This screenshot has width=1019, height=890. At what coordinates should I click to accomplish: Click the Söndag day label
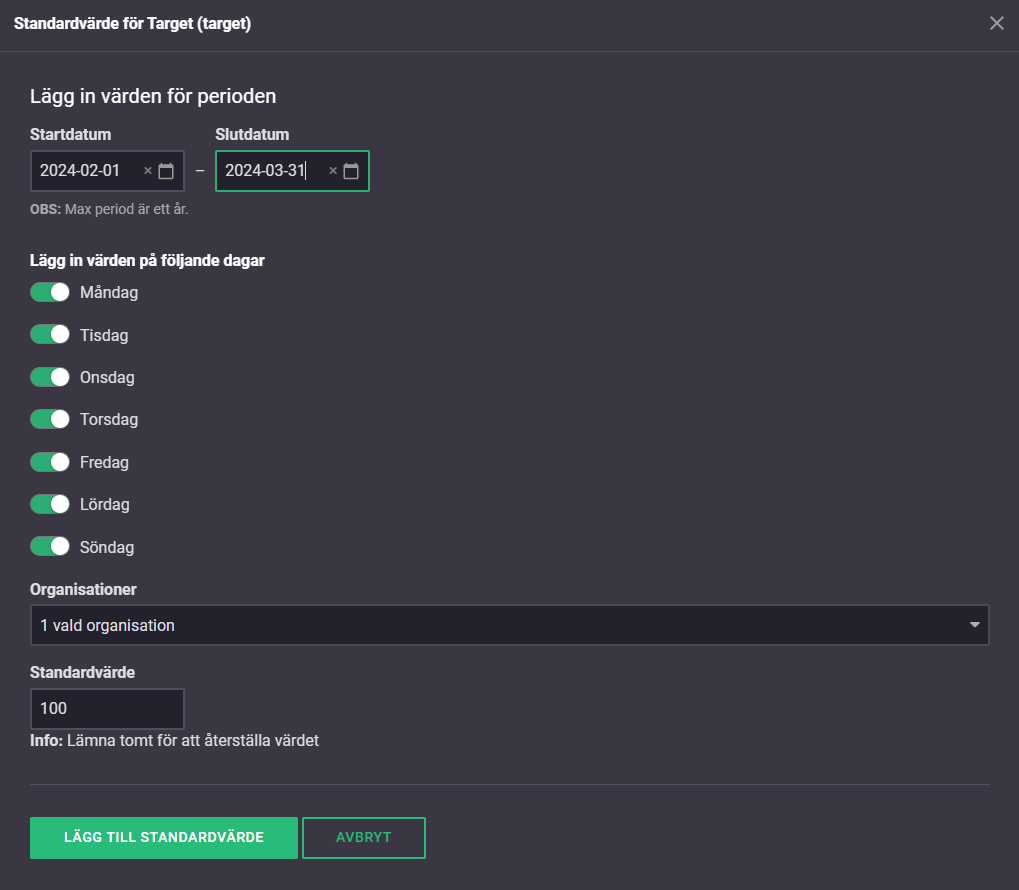pyautogui.click(x=107, y=547)
